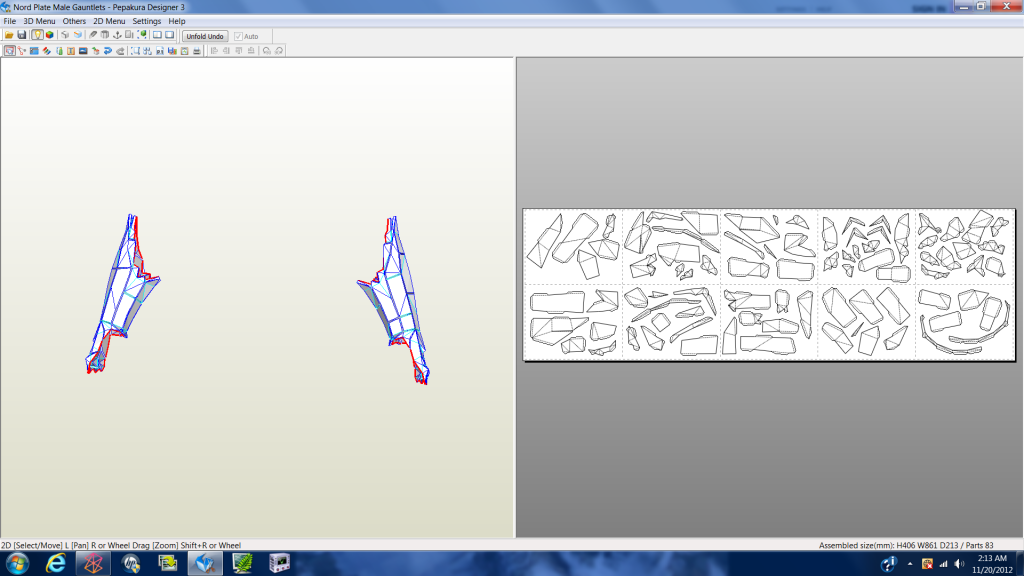
Task: Click the gray curved arrow icon
Action: (x=120, y=51)
